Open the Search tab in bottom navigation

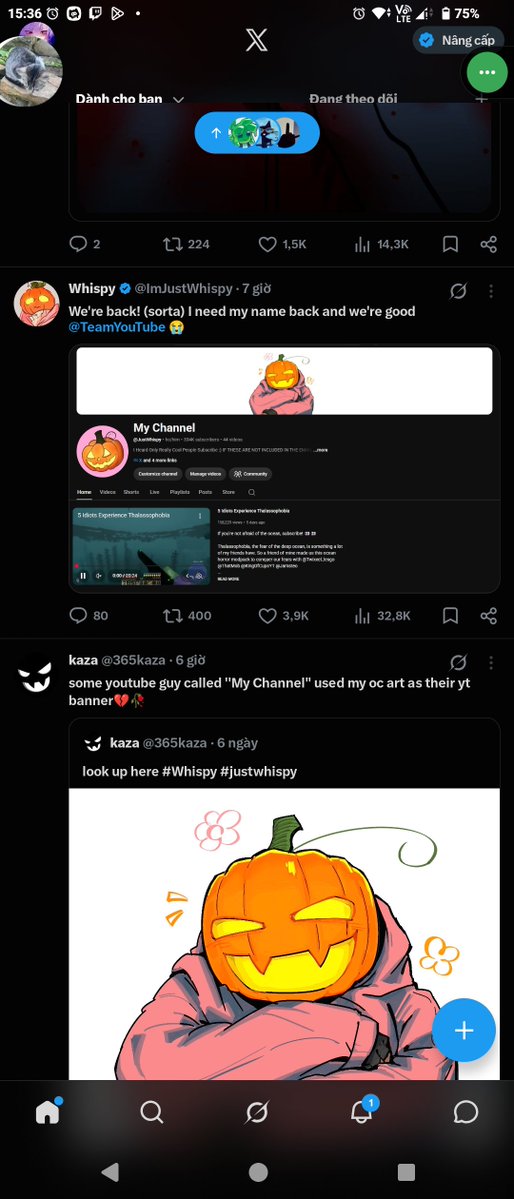tap(151, 1112)
